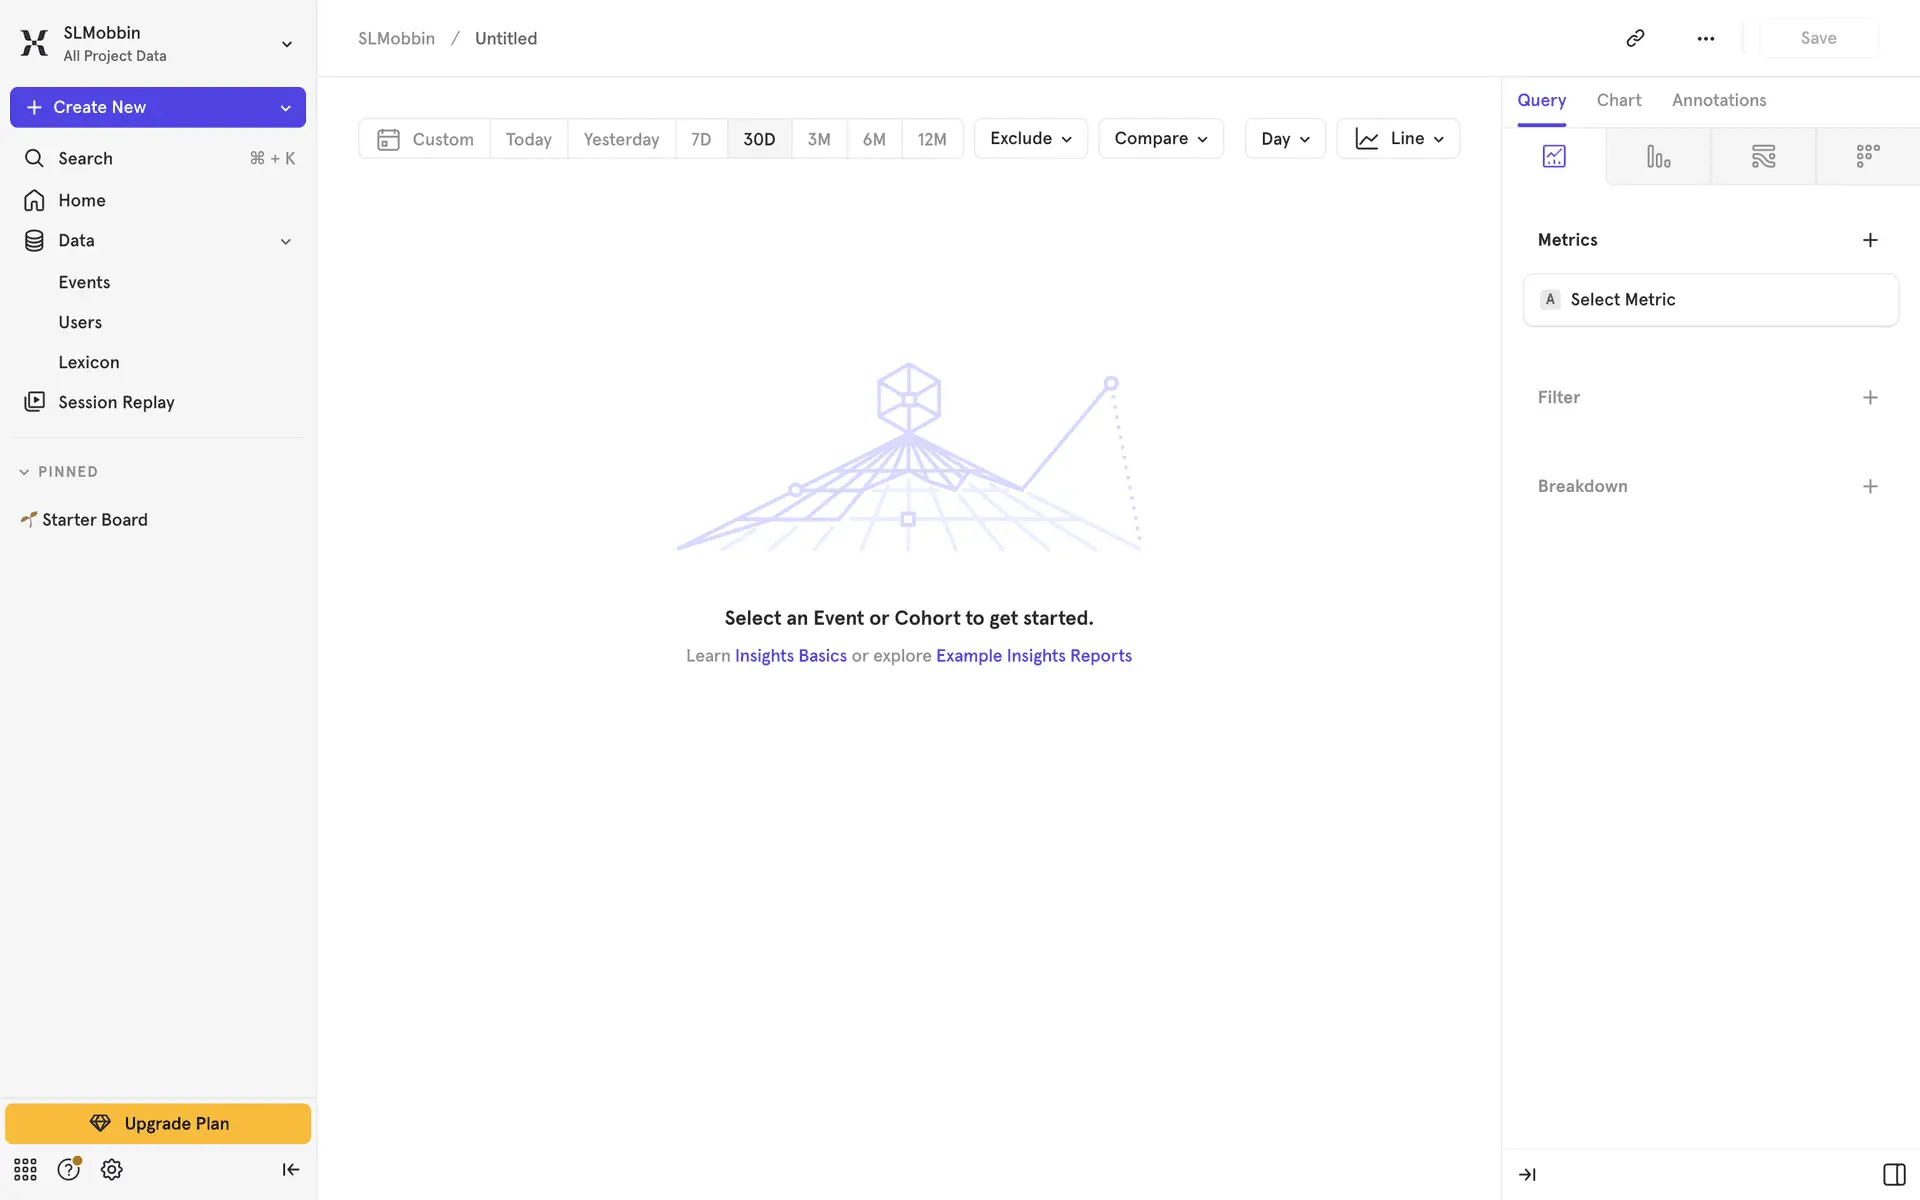1920x1200 pixels.
Task: Select the 7D date range
Action: coord(701,139)
